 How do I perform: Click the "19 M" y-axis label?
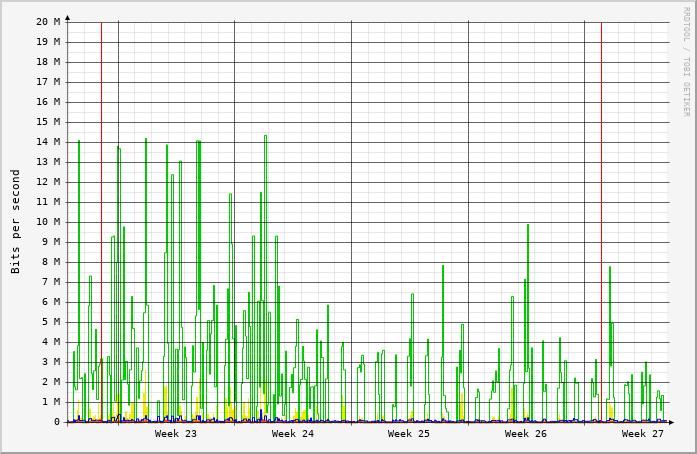click(x=48, y=42)
